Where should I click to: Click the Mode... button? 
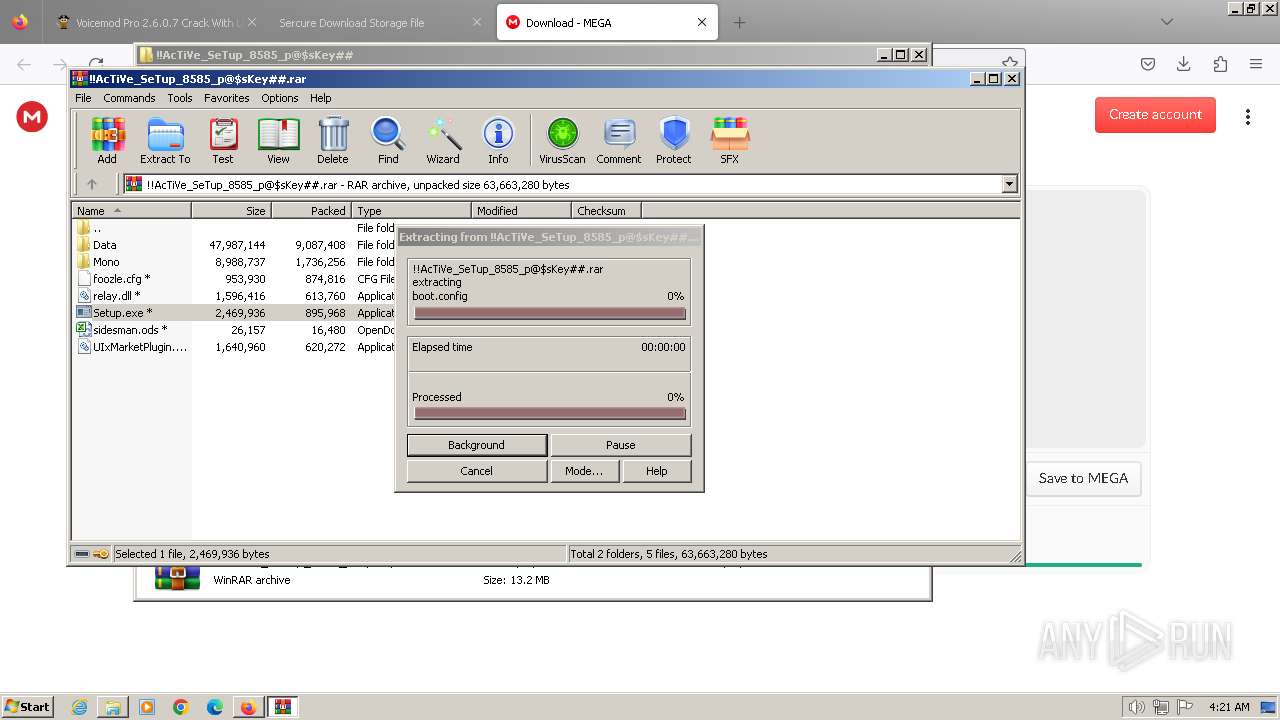click(x=584, y=471)
